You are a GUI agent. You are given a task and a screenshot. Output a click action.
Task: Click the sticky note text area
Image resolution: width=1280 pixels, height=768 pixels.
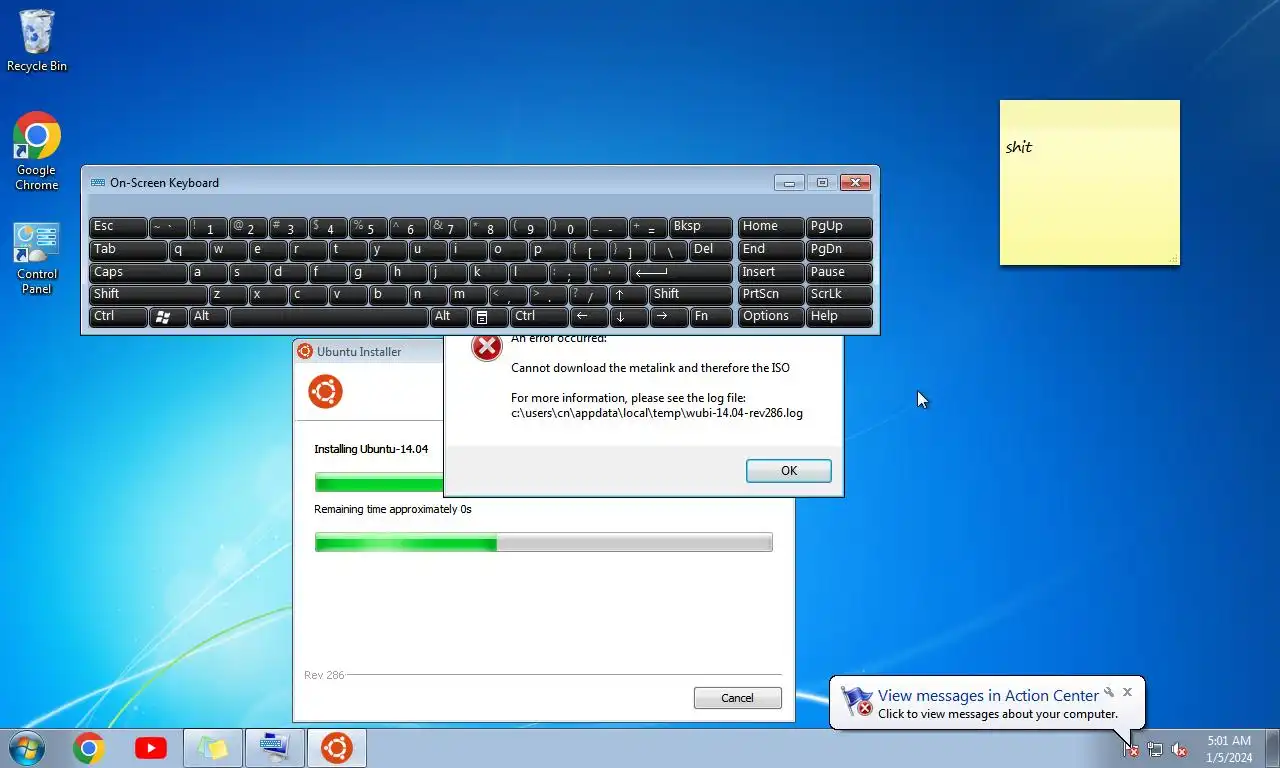1090,190
